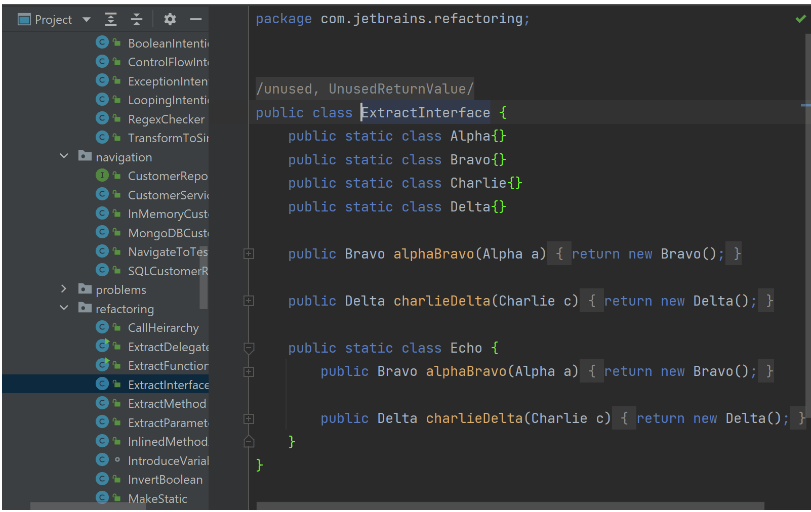Screen dimensions: 811x512
Task: Click class icon beside InMemoryCust
Action: click(102, 213)
